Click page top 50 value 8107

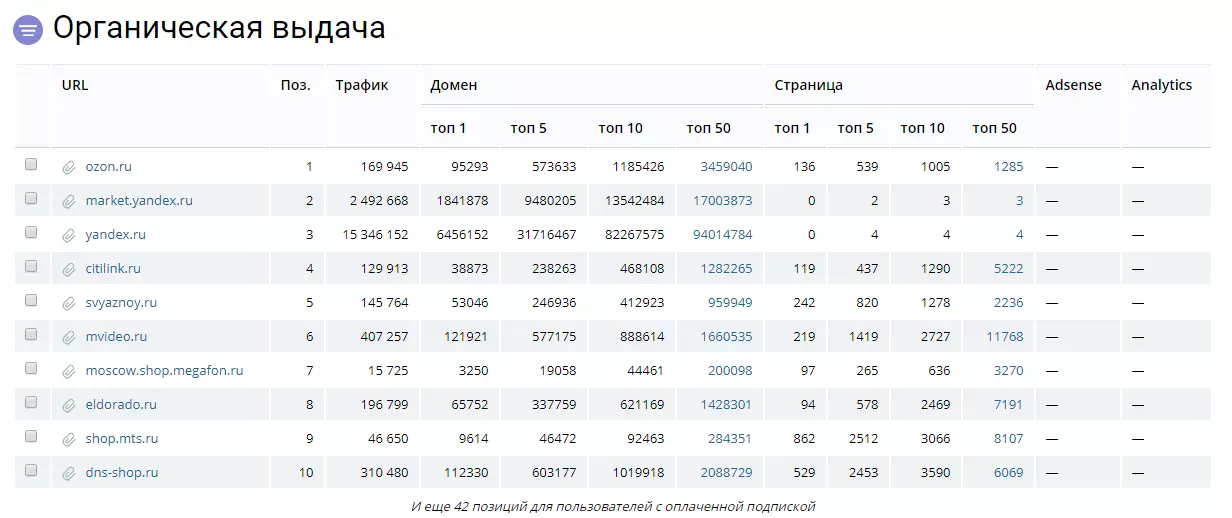pyautogui.click(x=1009, y=439)
